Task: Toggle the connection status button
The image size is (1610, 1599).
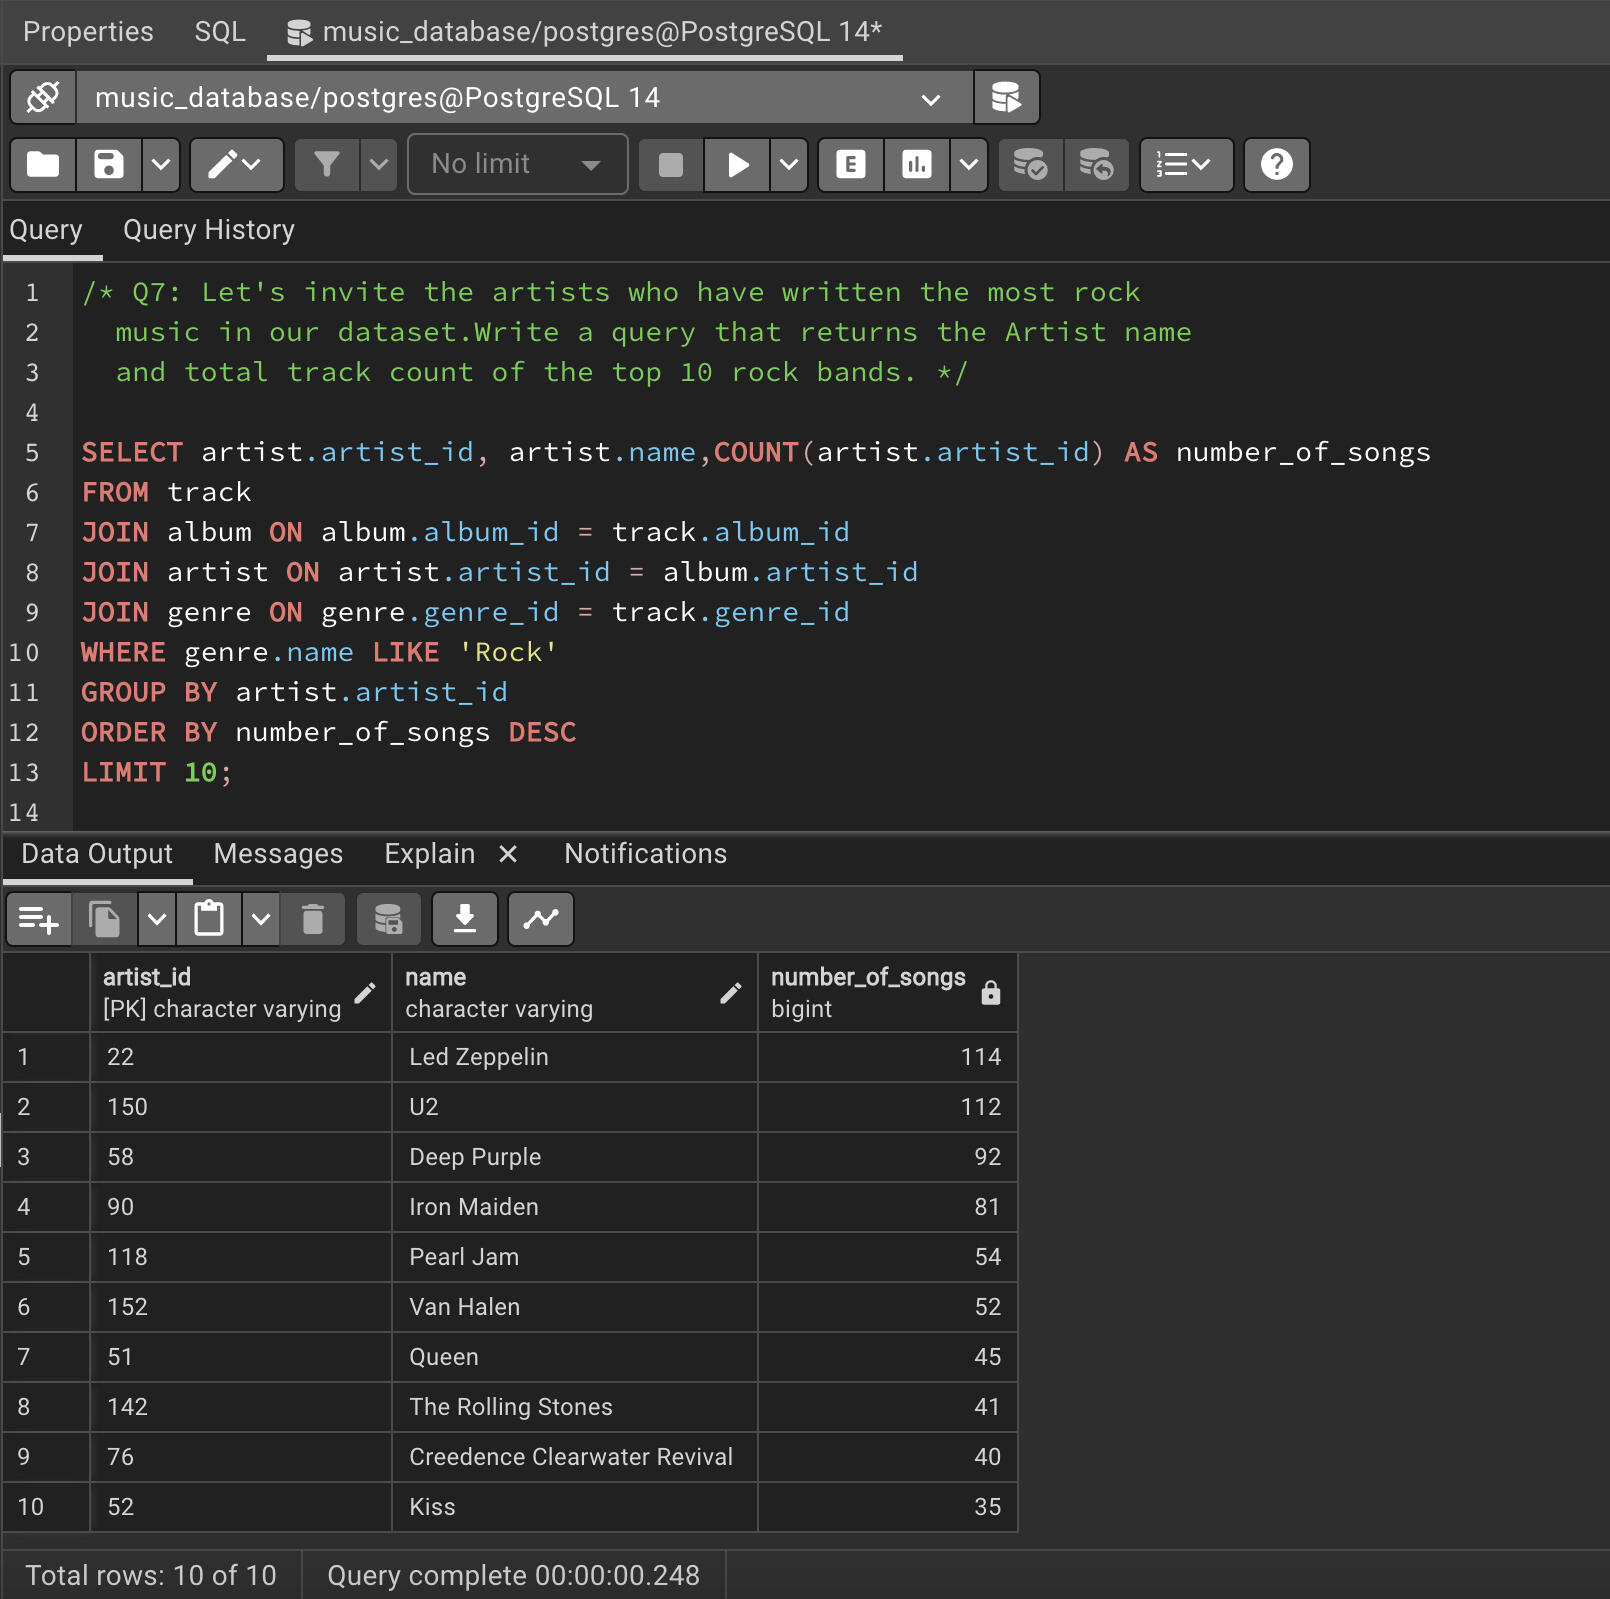Action: (x=43, y=98)
